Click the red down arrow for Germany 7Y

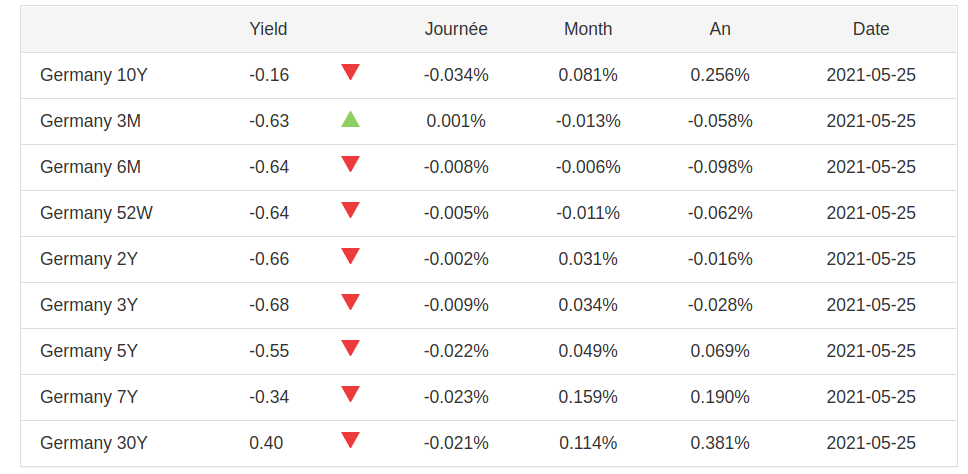pos(350,394)
